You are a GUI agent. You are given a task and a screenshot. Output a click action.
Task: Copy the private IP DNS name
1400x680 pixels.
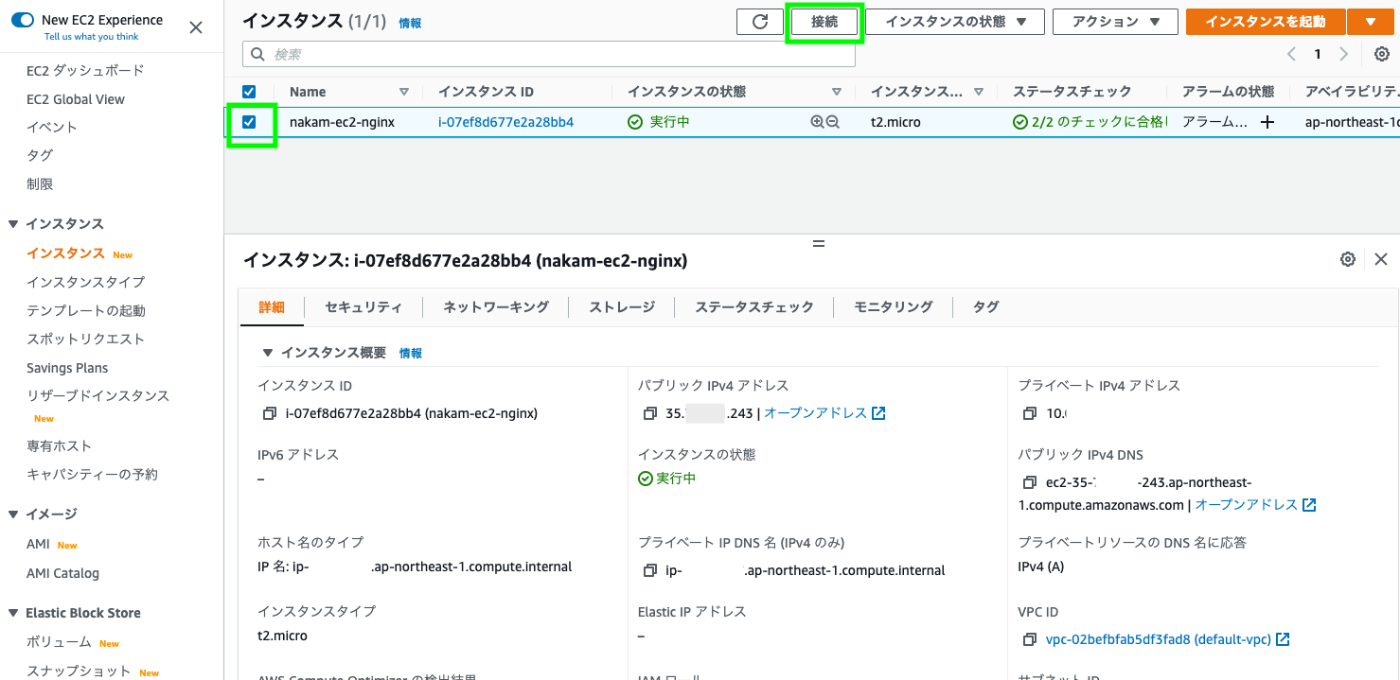pyautogui.click(x=649, y=571)
